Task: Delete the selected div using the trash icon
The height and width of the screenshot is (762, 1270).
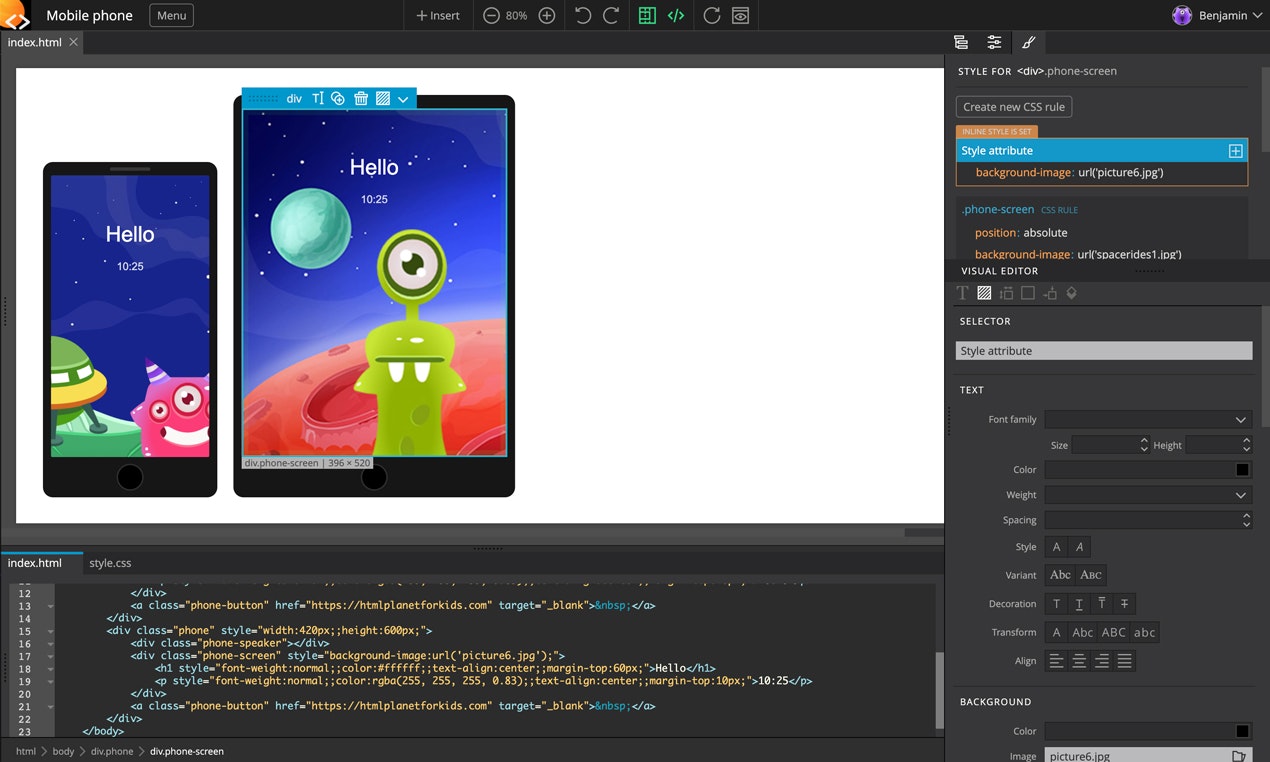Action: click(x=360, y=98)
